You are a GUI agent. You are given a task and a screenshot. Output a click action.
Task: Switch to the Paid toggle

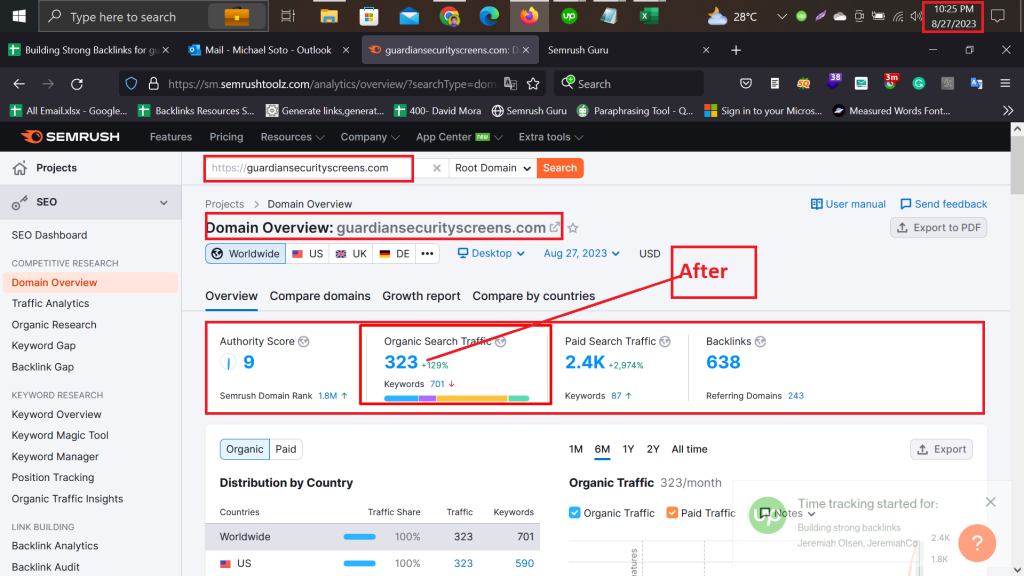[286, 449]
